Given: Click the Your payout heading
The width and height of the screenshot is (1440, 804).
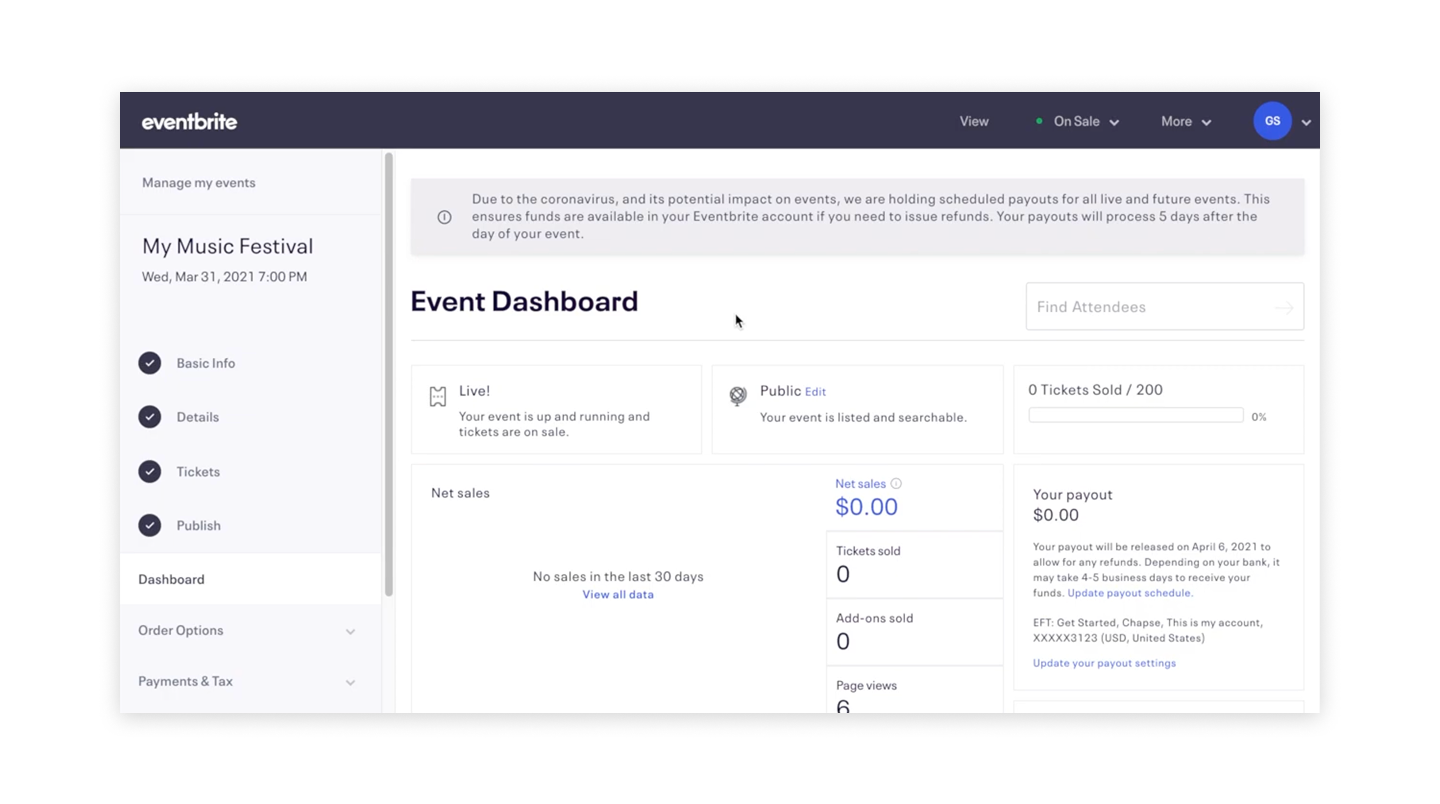Looking at the screenshot, I should [x=1072, y=494].
